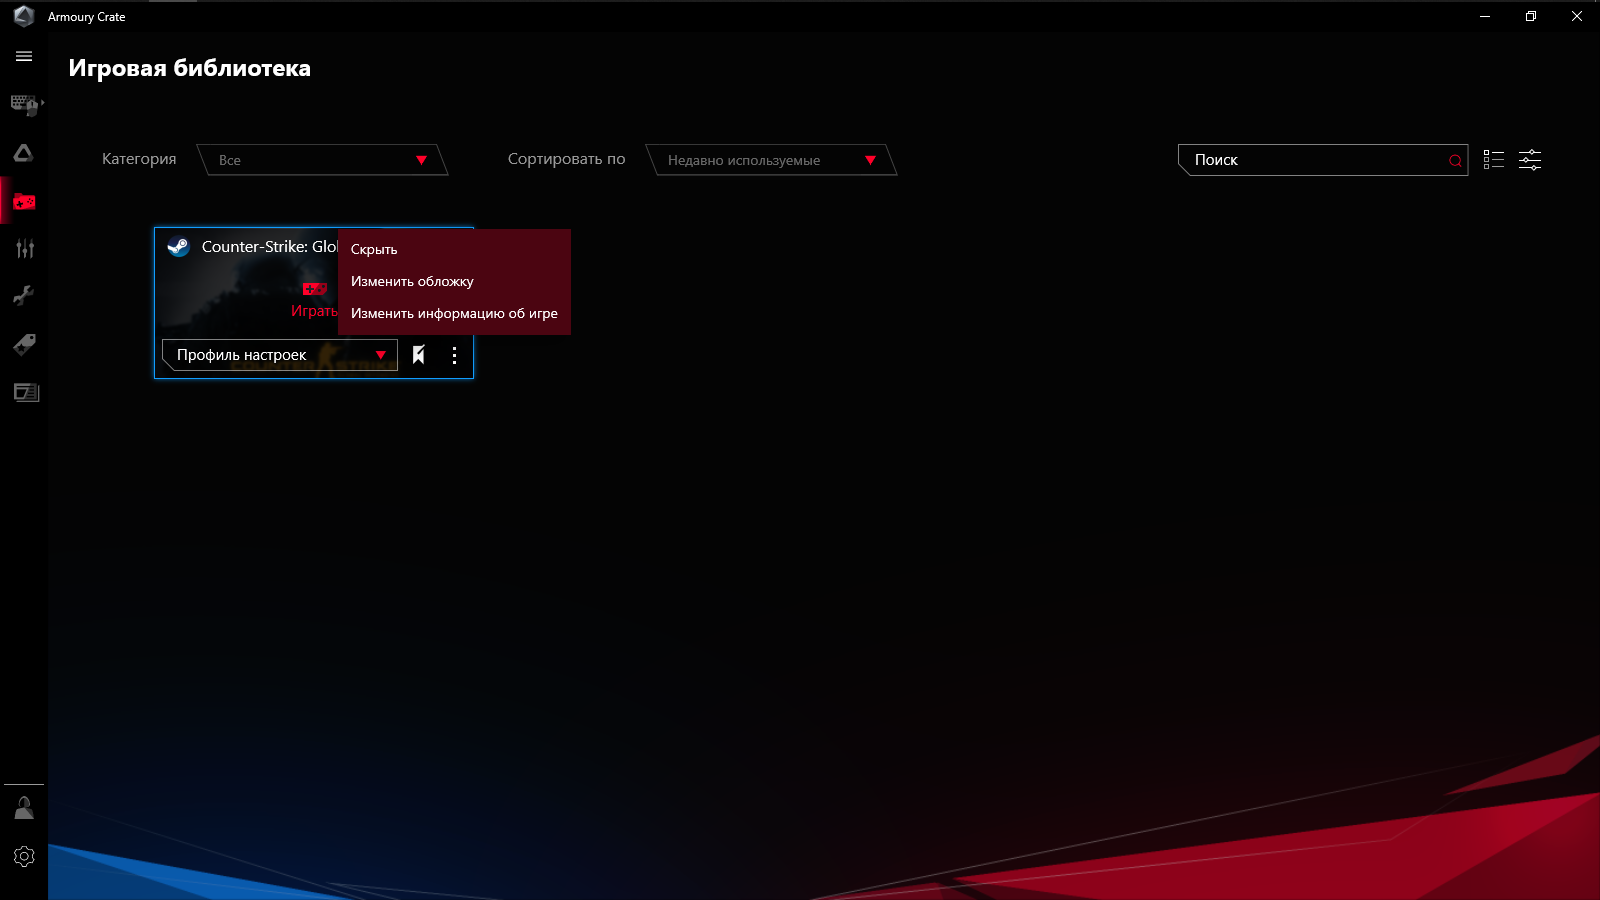This screenshot has width=1600, height=900.
Task: Click the Counter-Strike game title
Action: [x=269, y=247]
